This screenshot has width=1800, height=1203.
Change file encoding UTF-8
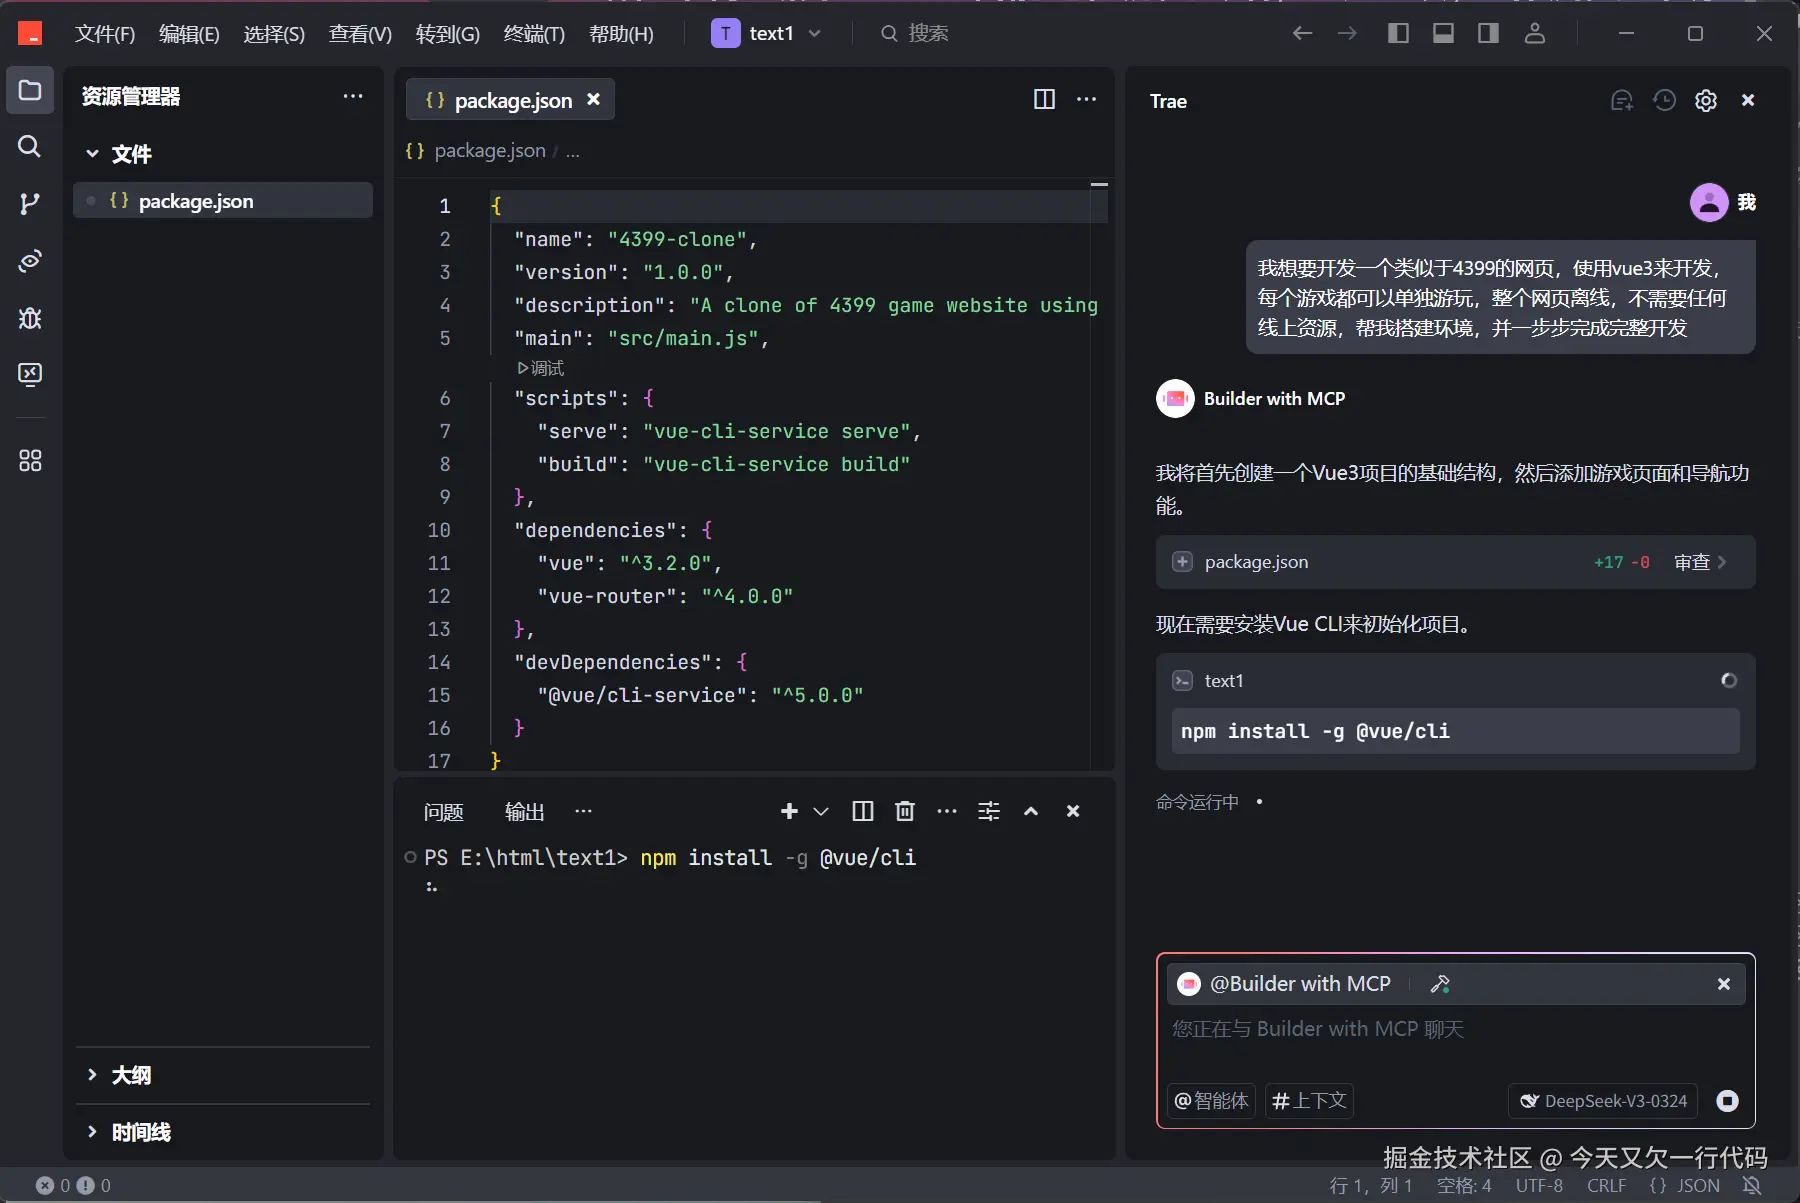1539,1185
